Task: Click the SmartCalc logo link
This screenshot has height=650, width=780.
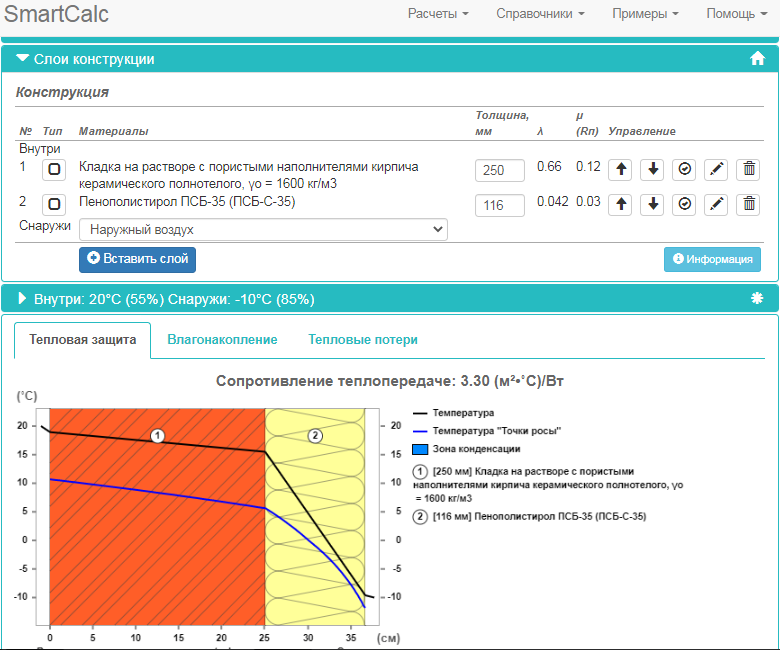Action: tap(56, 13)
